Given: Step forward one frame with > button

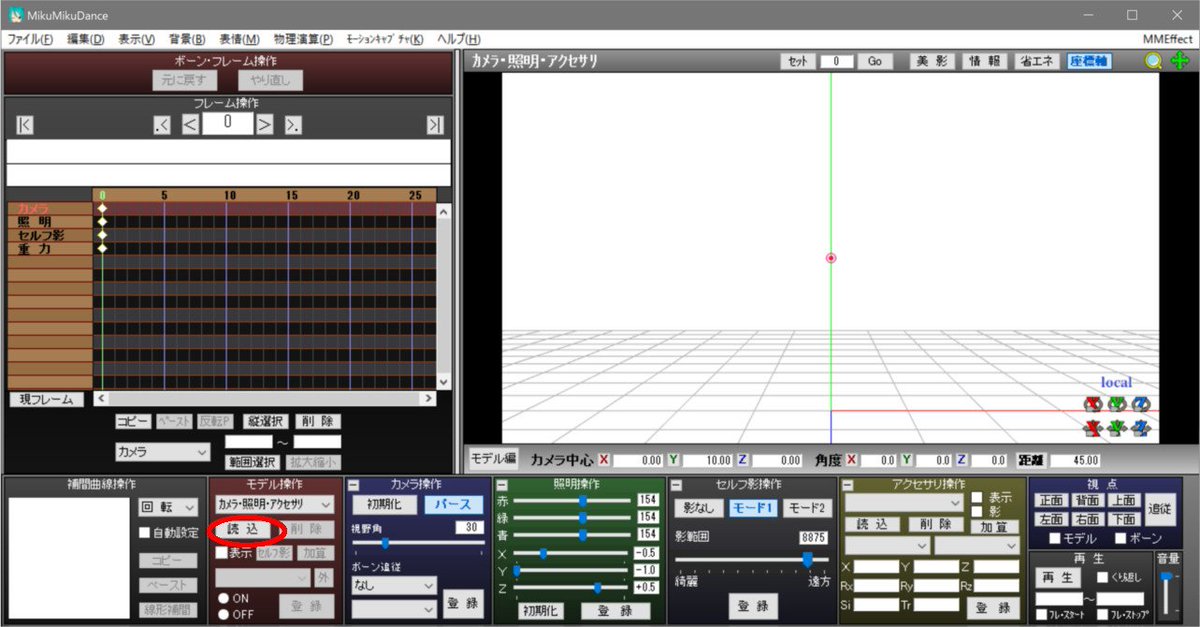Looking at the screenshot, I should tap(265, 124).
